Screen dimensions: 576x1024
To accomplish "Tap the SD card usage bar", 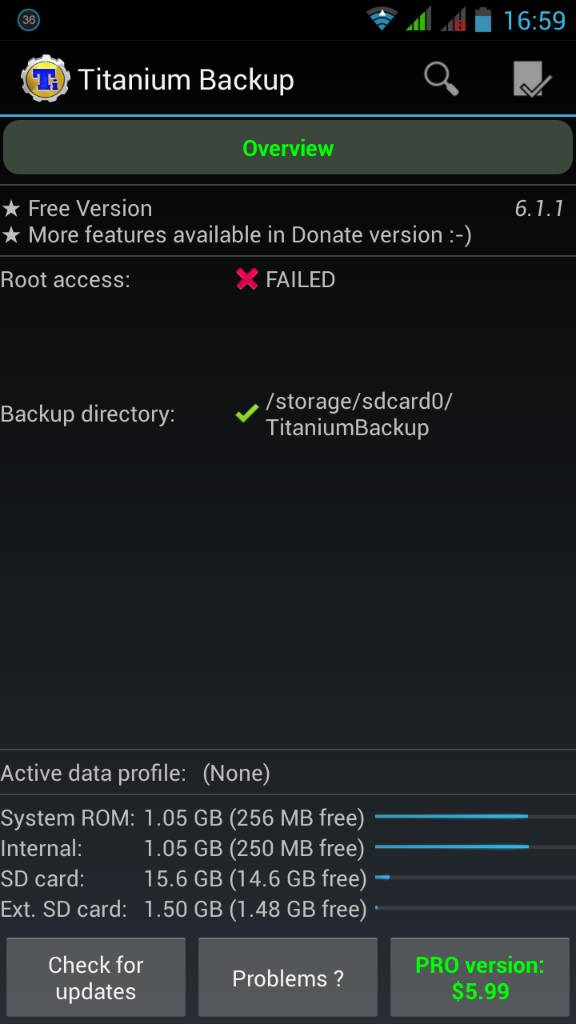I will [475, 877].
